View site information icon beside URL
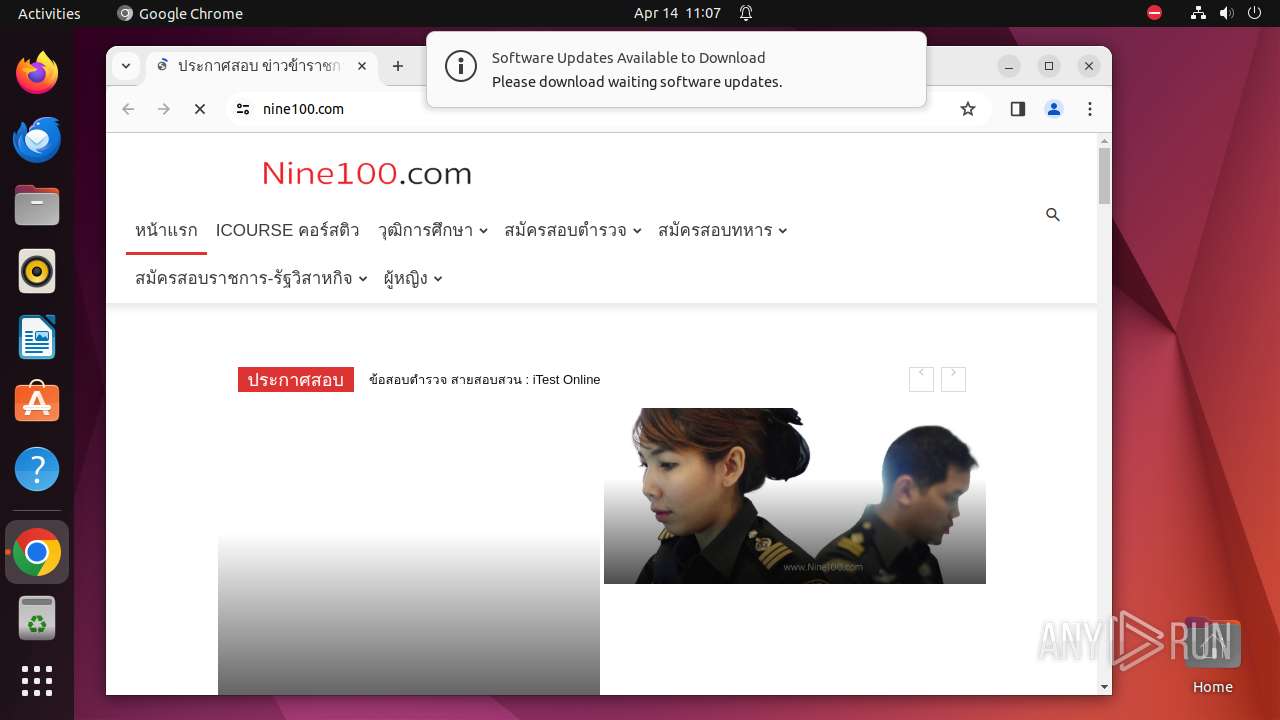 [243, 109]
